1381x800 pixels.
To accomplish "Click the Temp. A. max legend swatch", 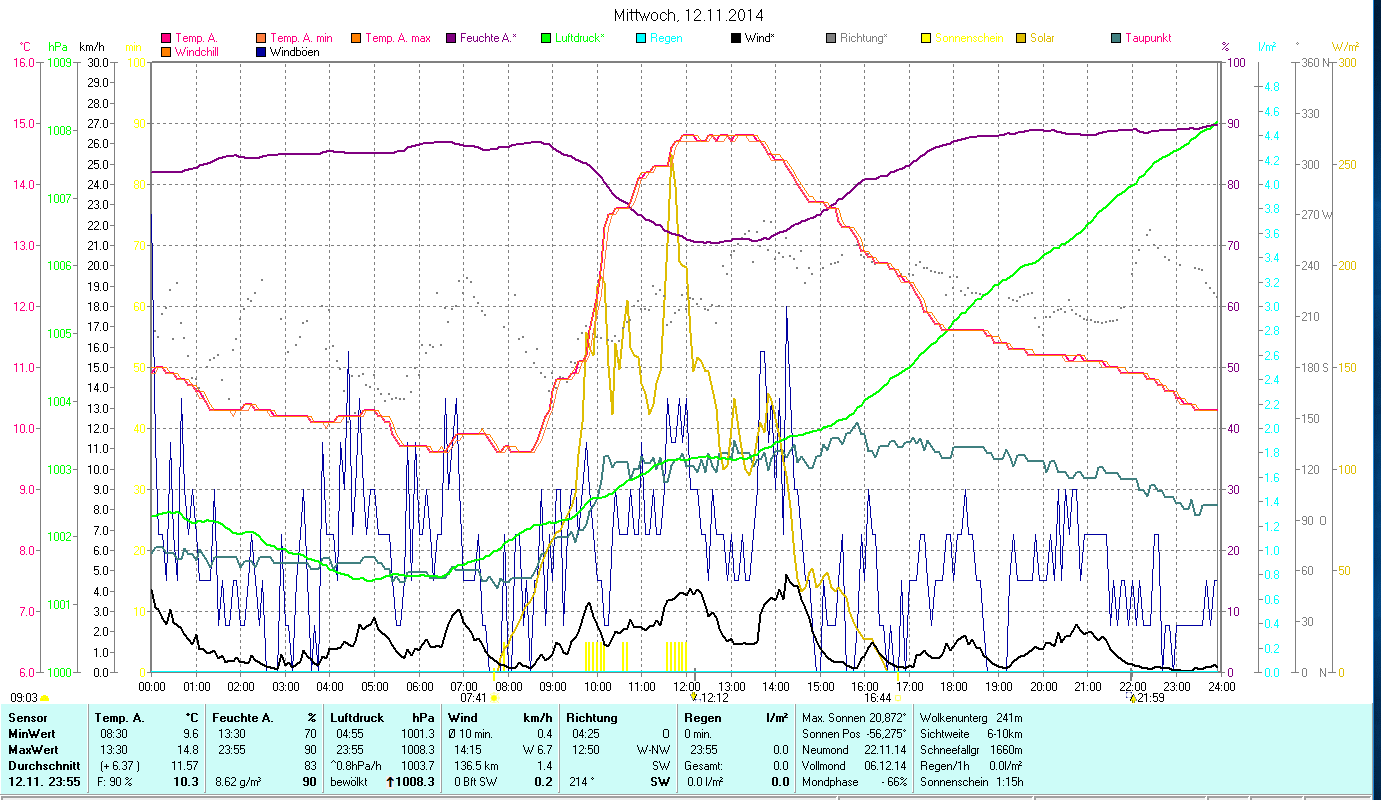I will (x=355, y=39).
